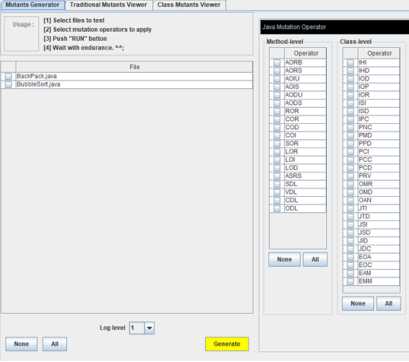
Task: Open the Traditional Mutants Viewer tab
Action: click(108, 5)
